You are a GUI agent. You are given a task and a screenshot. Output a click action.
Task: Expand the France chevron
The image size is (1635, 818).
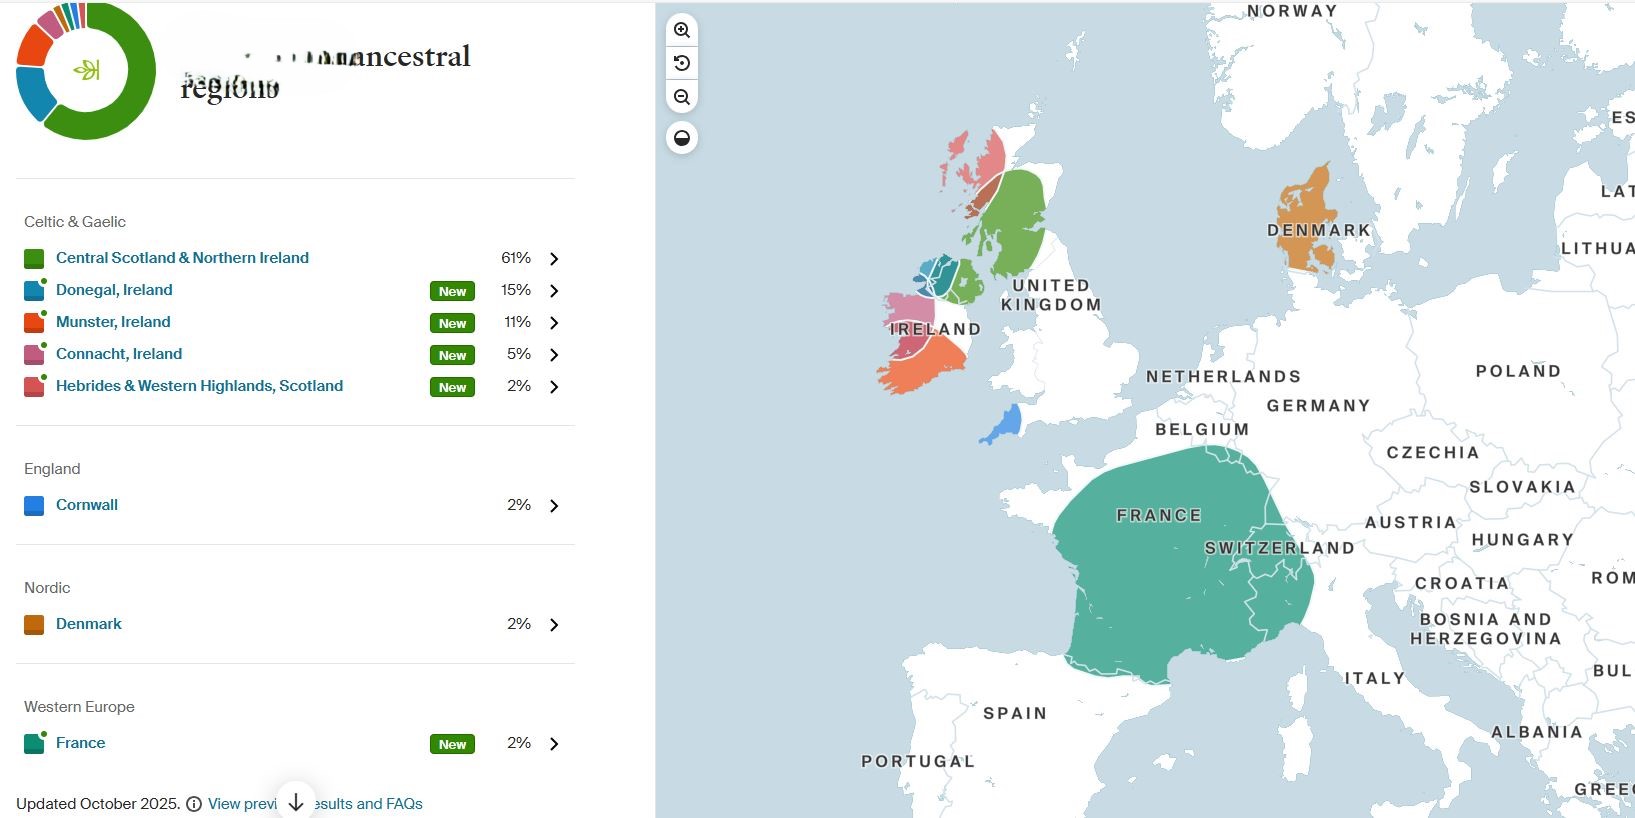(x=554, y=744)
